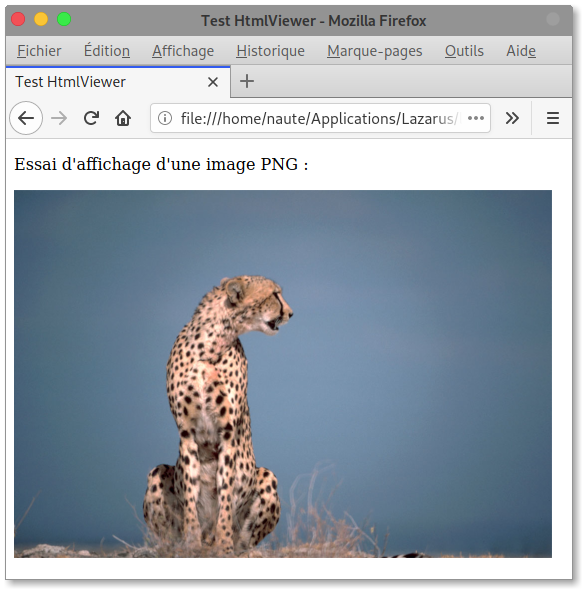
Task: Open the Édition menu
Action: coord(107,51)
